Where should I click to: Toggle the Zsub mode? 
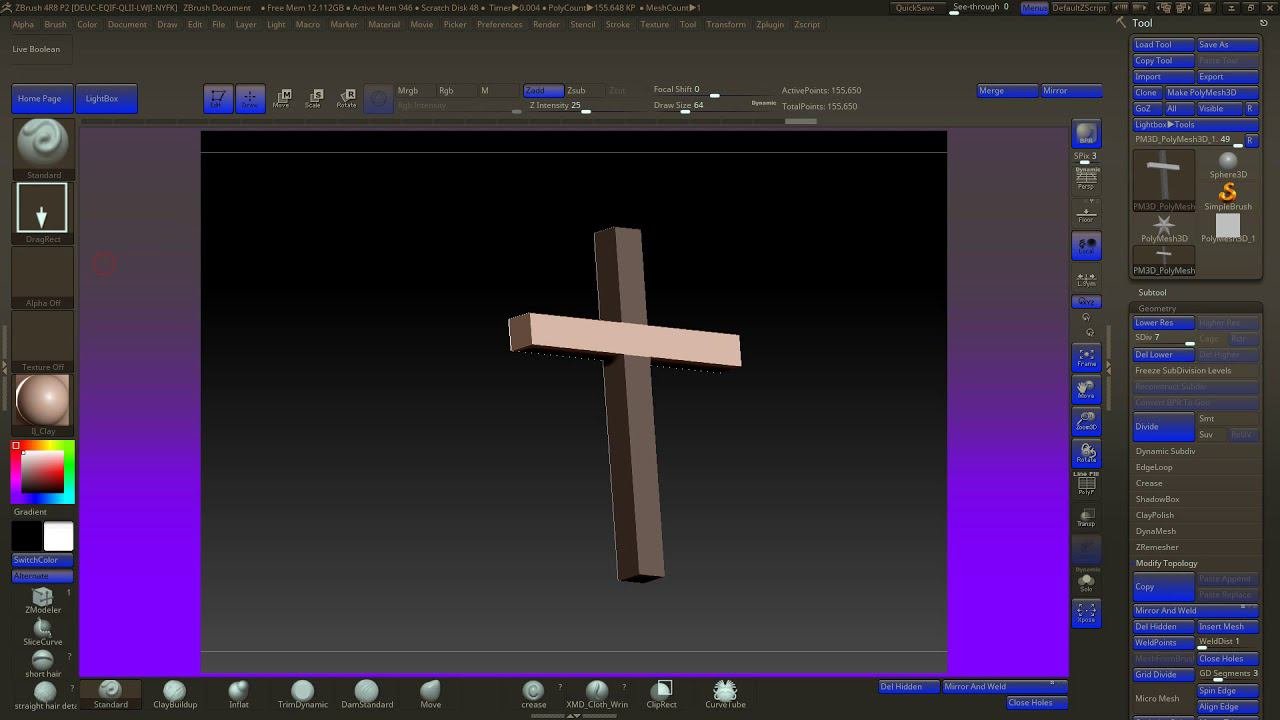point(577,90)
